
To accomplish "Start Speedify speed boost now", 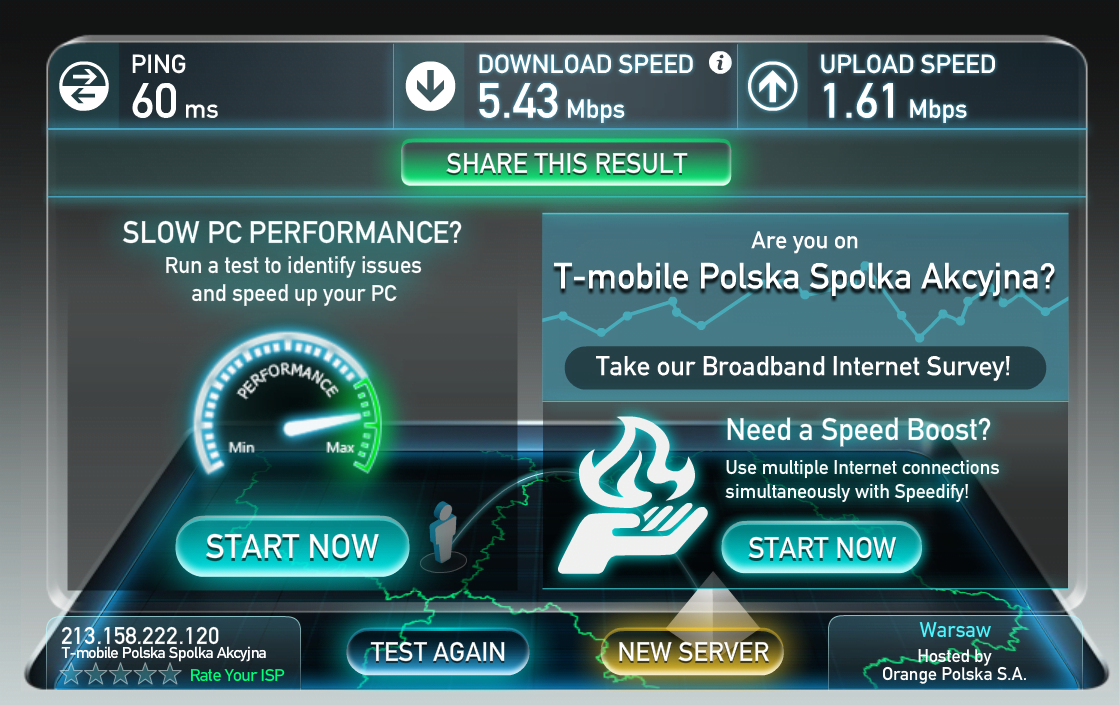I will click(821, 548).
